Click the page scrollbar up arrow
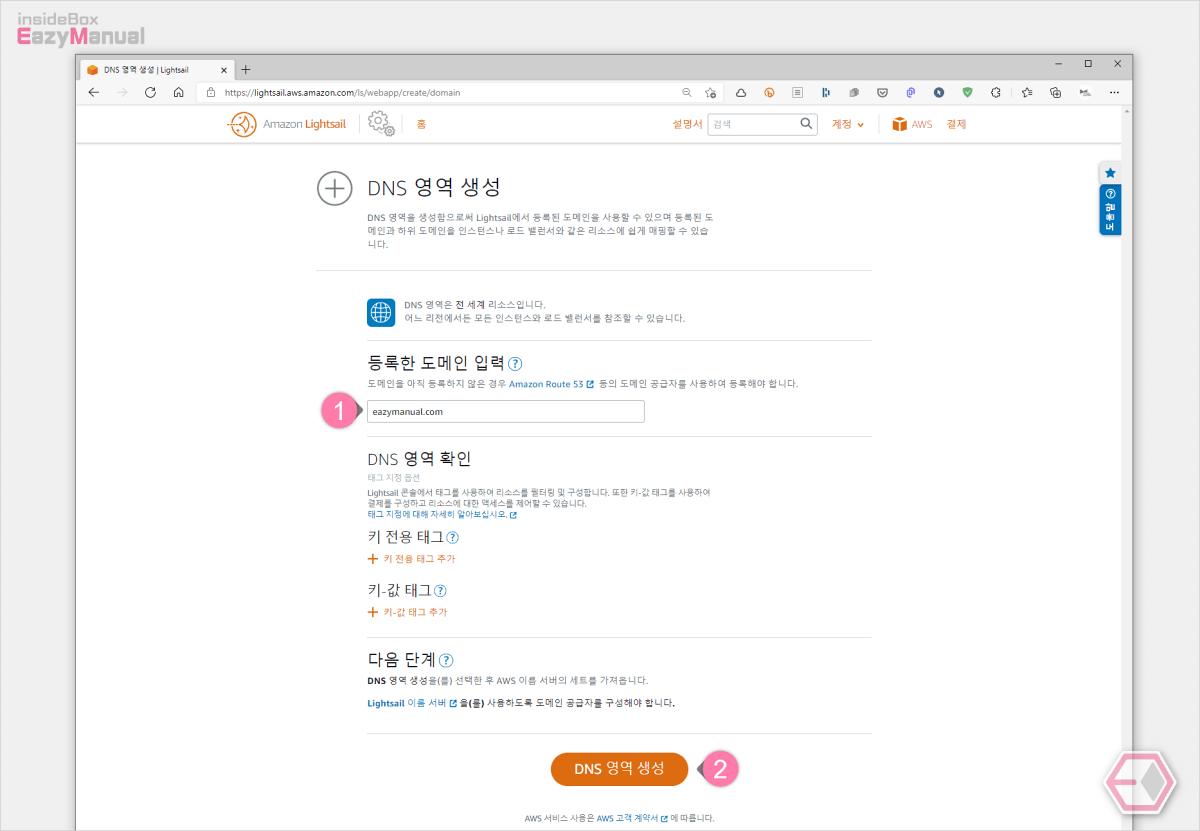The height and width of the screenshot is (831, 1200). 1127,111
